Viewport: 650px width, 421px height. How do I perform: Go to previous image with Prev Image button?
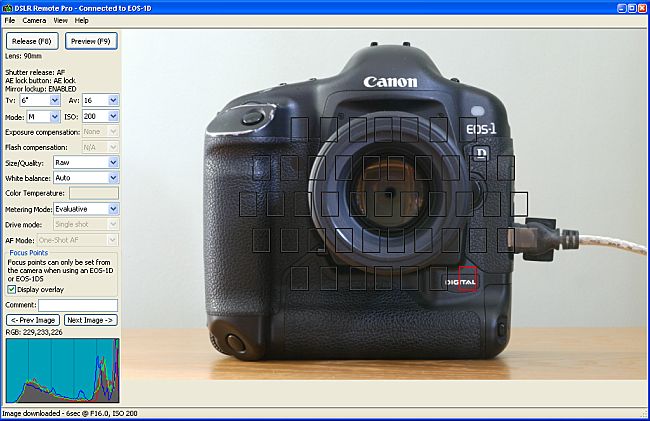click(33, 320)
